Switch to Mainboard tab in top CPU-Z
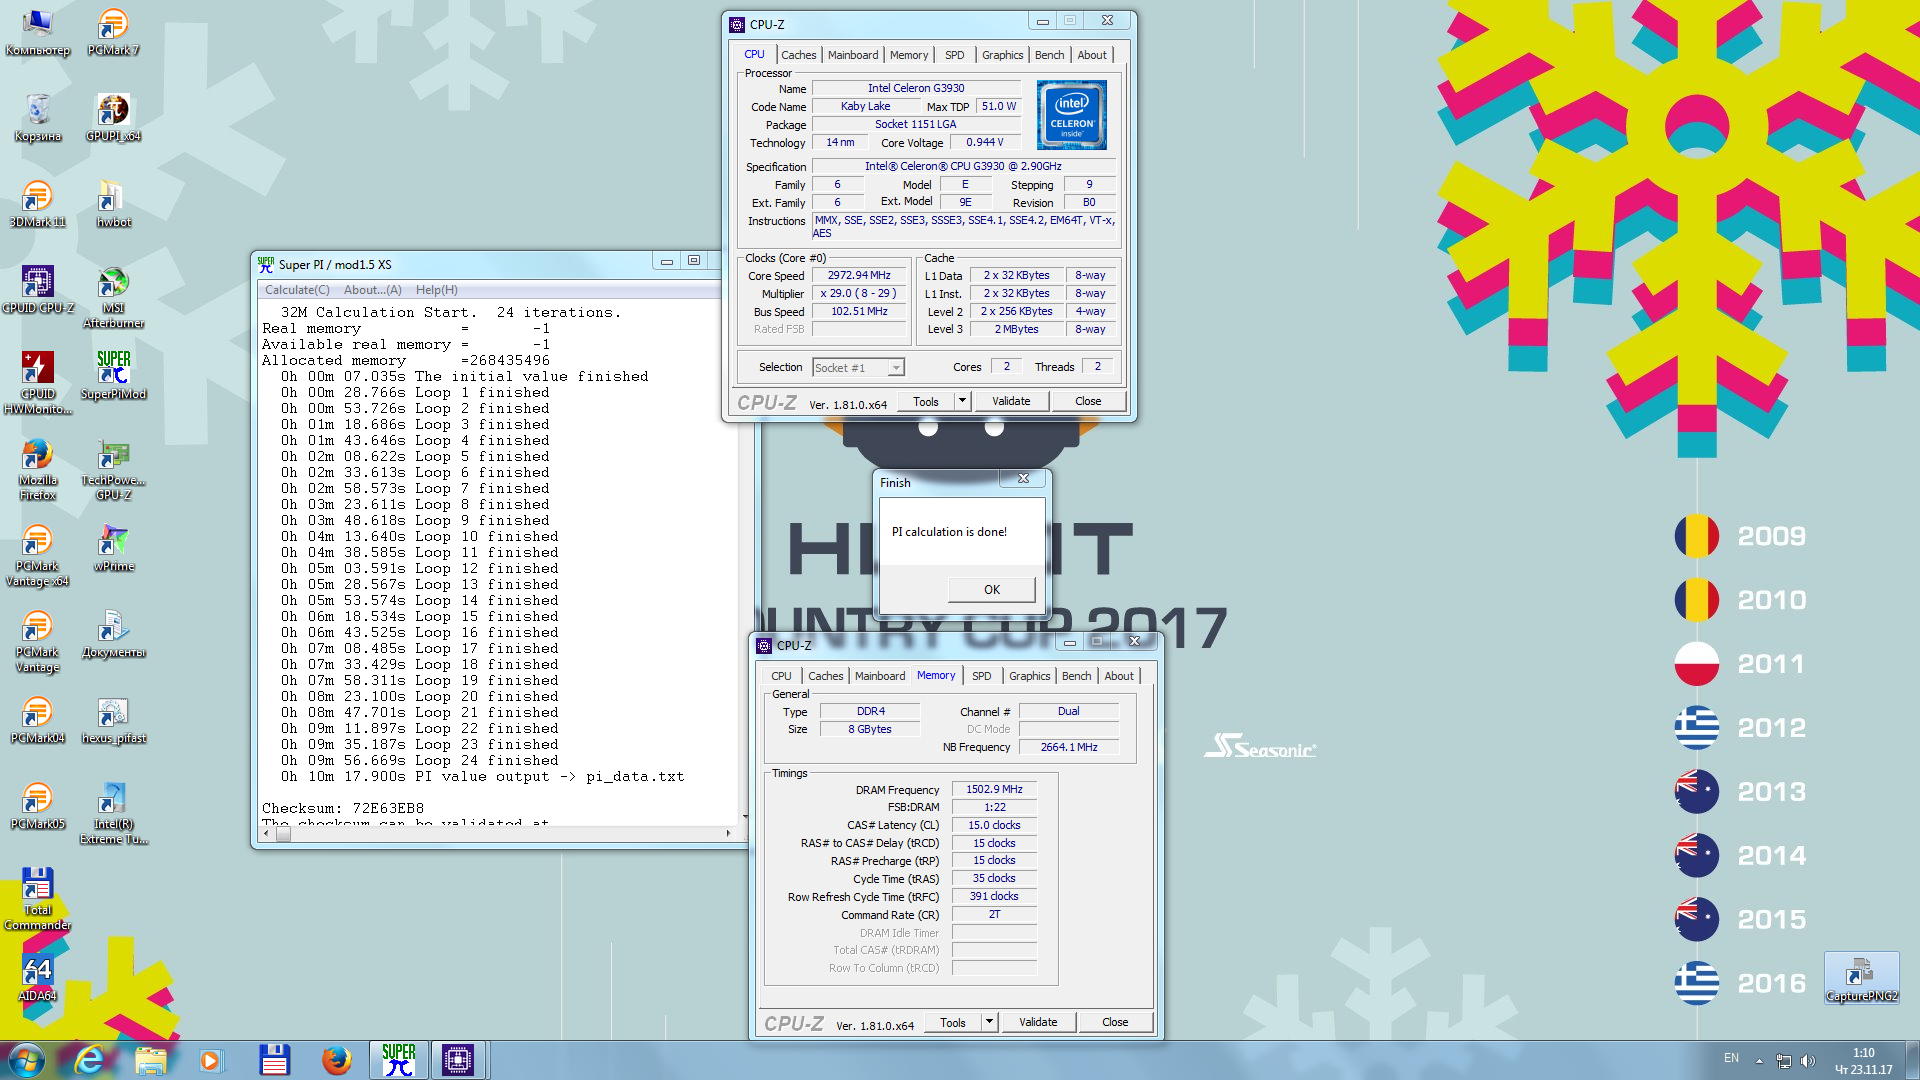The image size is (1920, 1080). [x=853, y=55]
